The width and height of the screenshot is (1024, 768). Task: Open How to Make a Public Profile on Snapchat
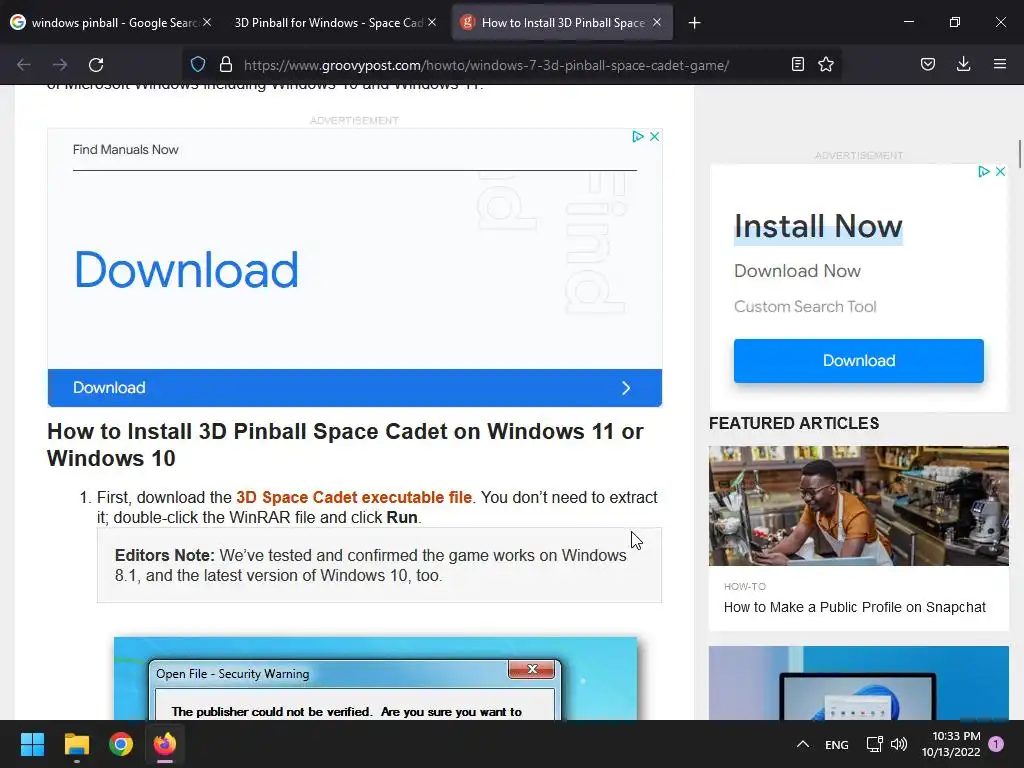(855, 607)
